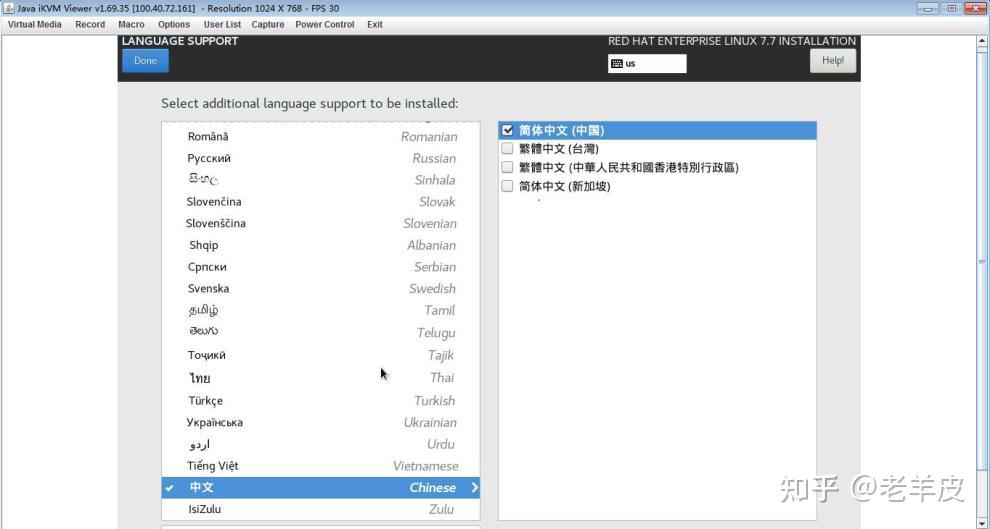Select the Urdu language row
The height and width of the screenshot is (529, 990).
(321, 444)
